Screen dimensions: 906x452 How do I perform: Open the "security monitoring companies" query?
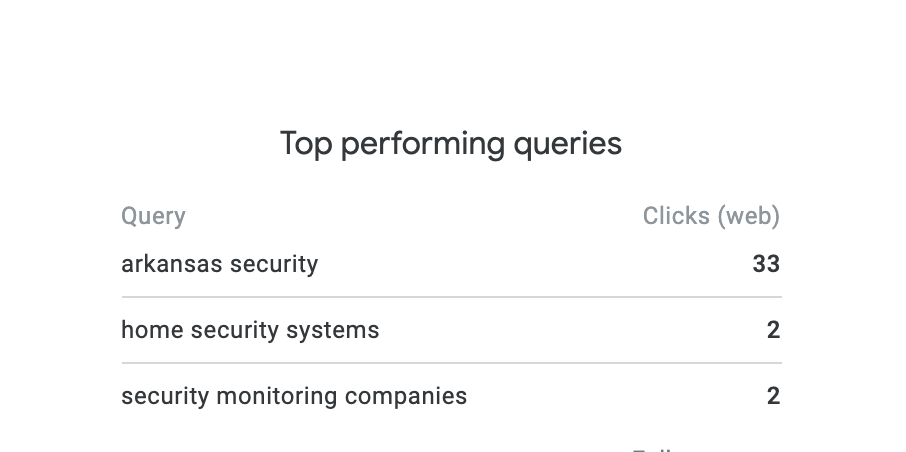click(294, 396)
